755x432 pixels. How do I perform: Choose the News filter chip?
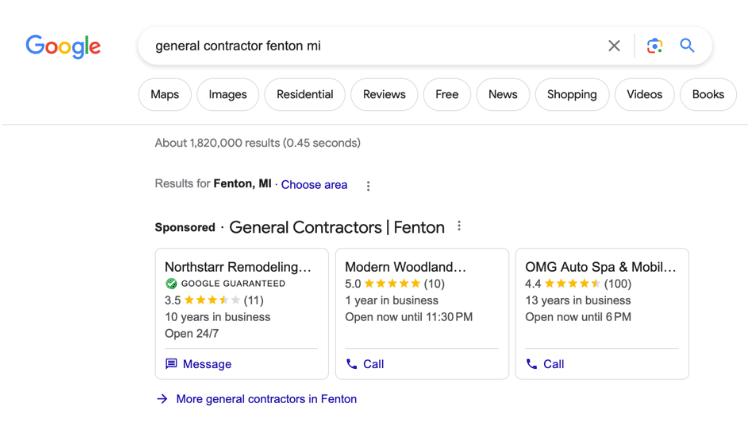[503, 95]
